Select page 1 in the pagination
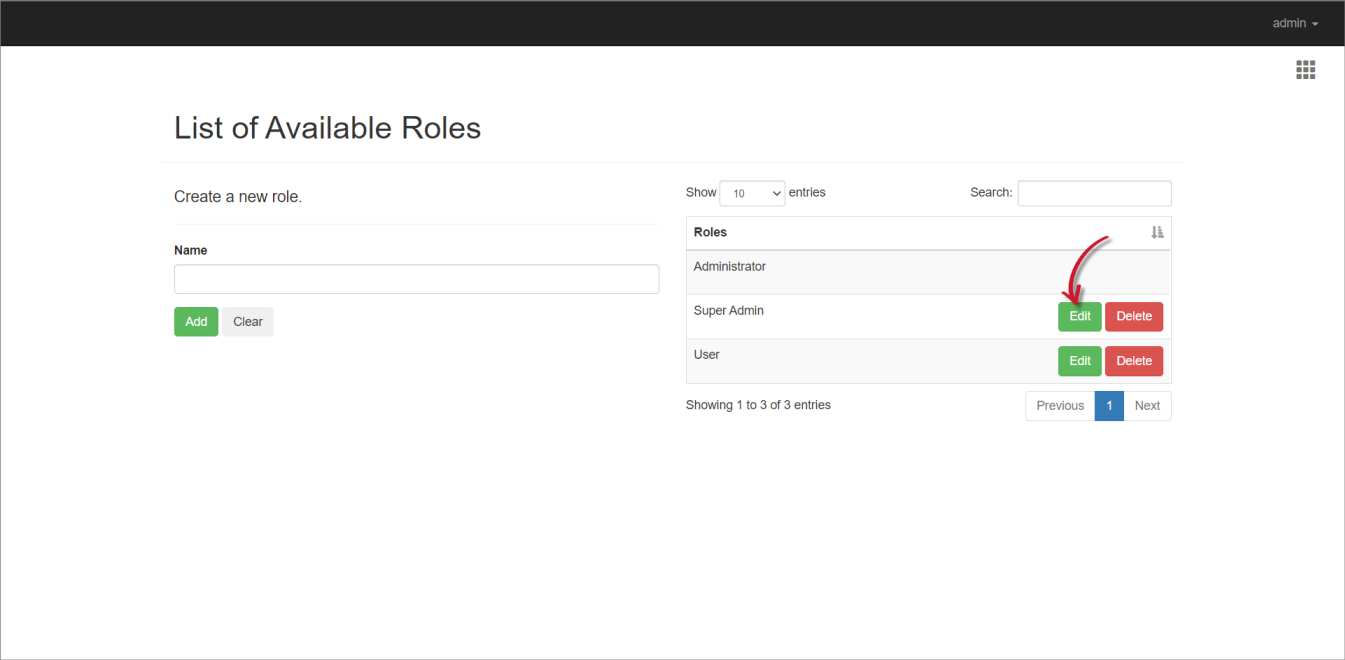1345x660 pixels. click(x=1108, y=405)
